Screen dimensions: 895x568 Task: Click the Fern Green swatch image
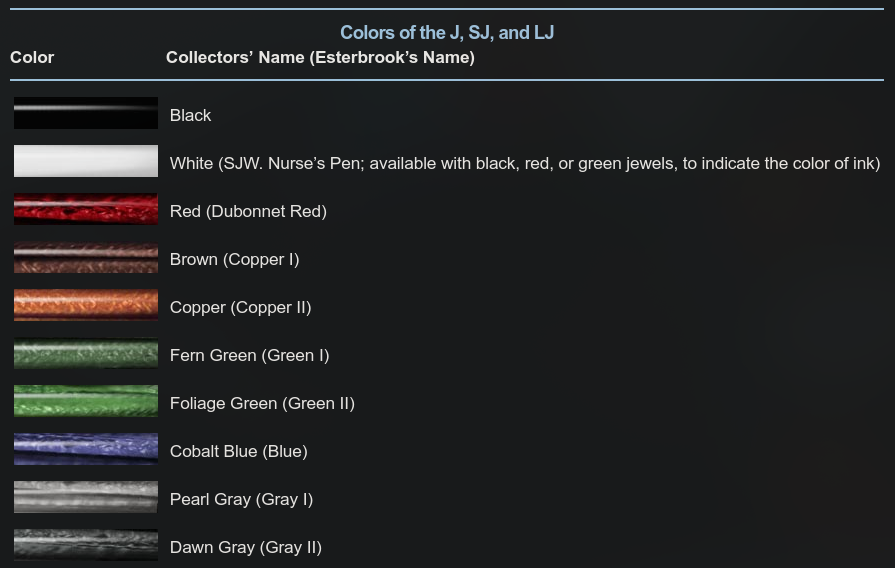tap(86, 353)
